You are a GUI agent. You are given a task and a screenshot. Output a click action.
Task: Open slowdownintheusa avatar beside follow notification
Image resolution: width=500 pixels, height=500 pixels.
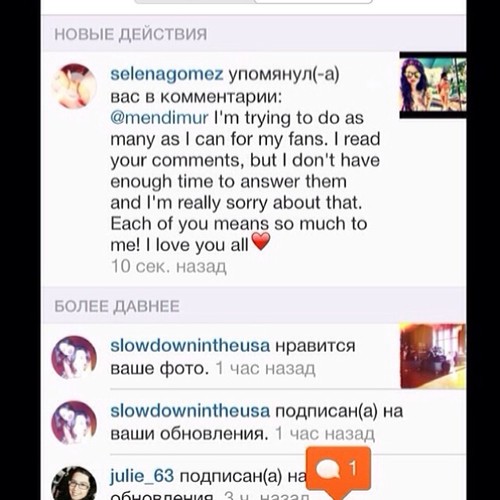pos(74,423)
